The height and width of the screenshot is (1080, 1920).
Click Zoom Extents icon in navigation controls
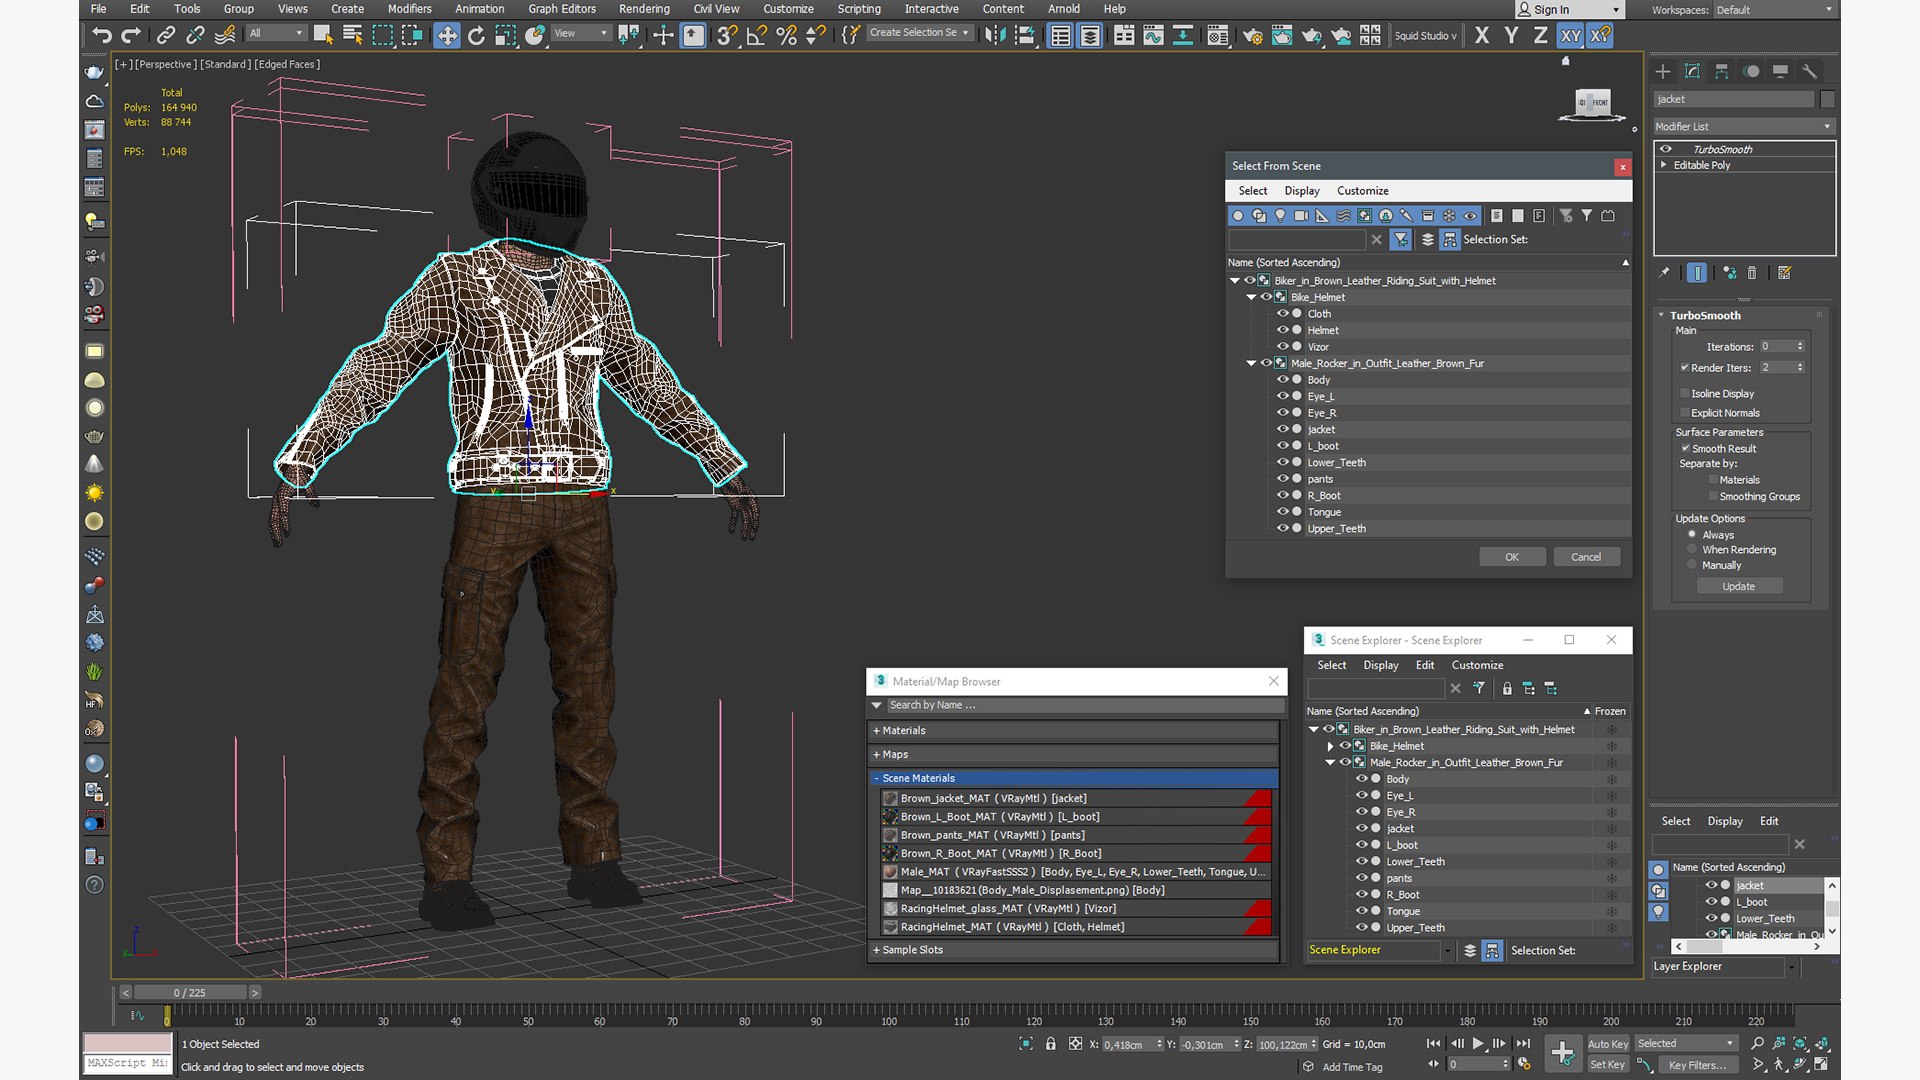1800,1043
